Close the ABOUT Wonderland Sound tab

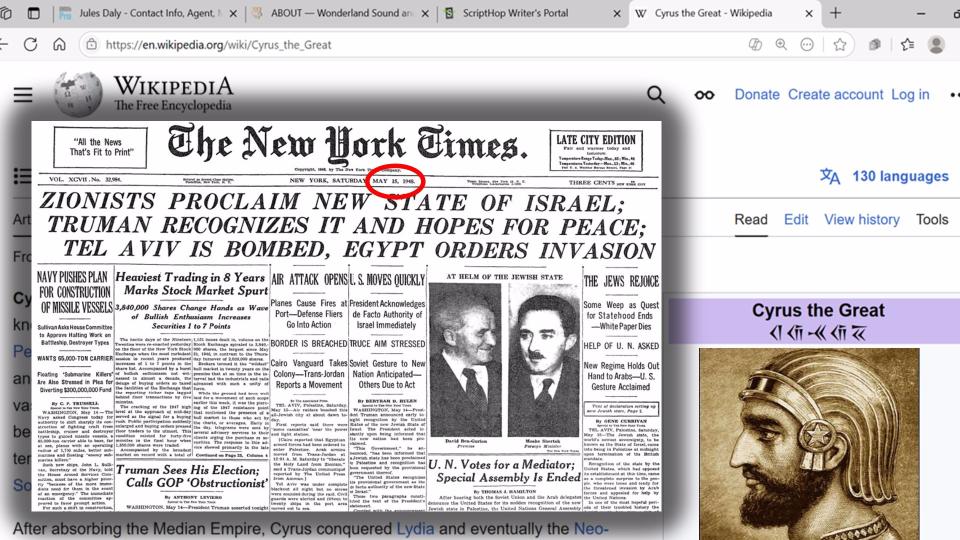pos(425,13)
